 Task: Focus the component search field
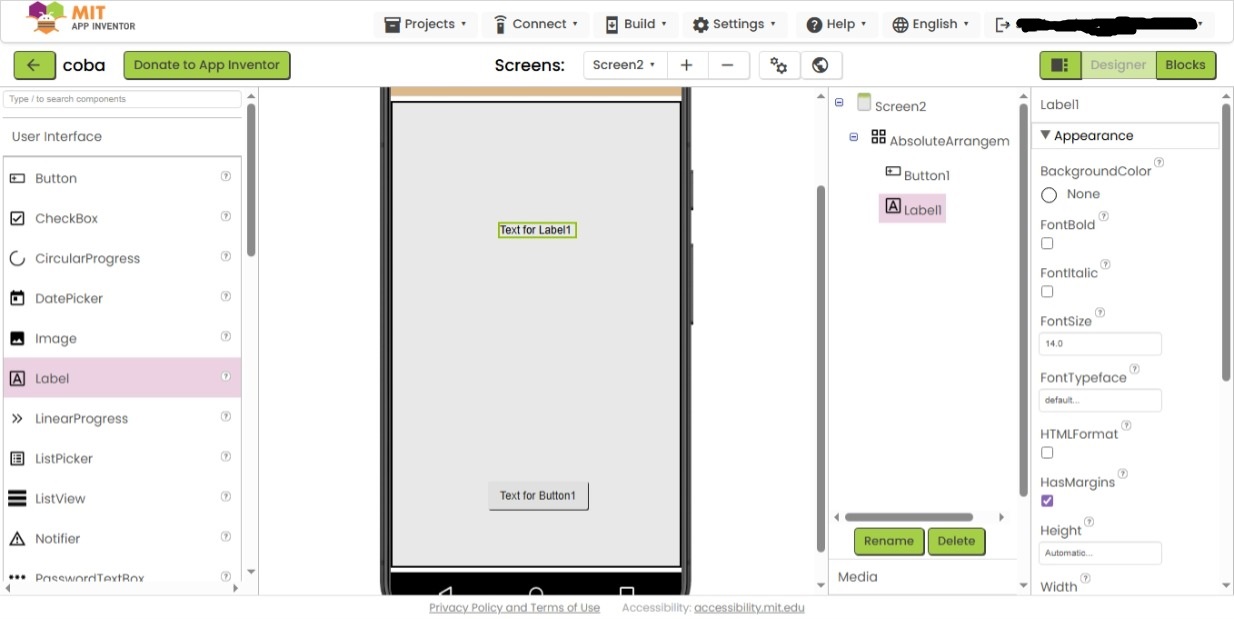[122, 99]
